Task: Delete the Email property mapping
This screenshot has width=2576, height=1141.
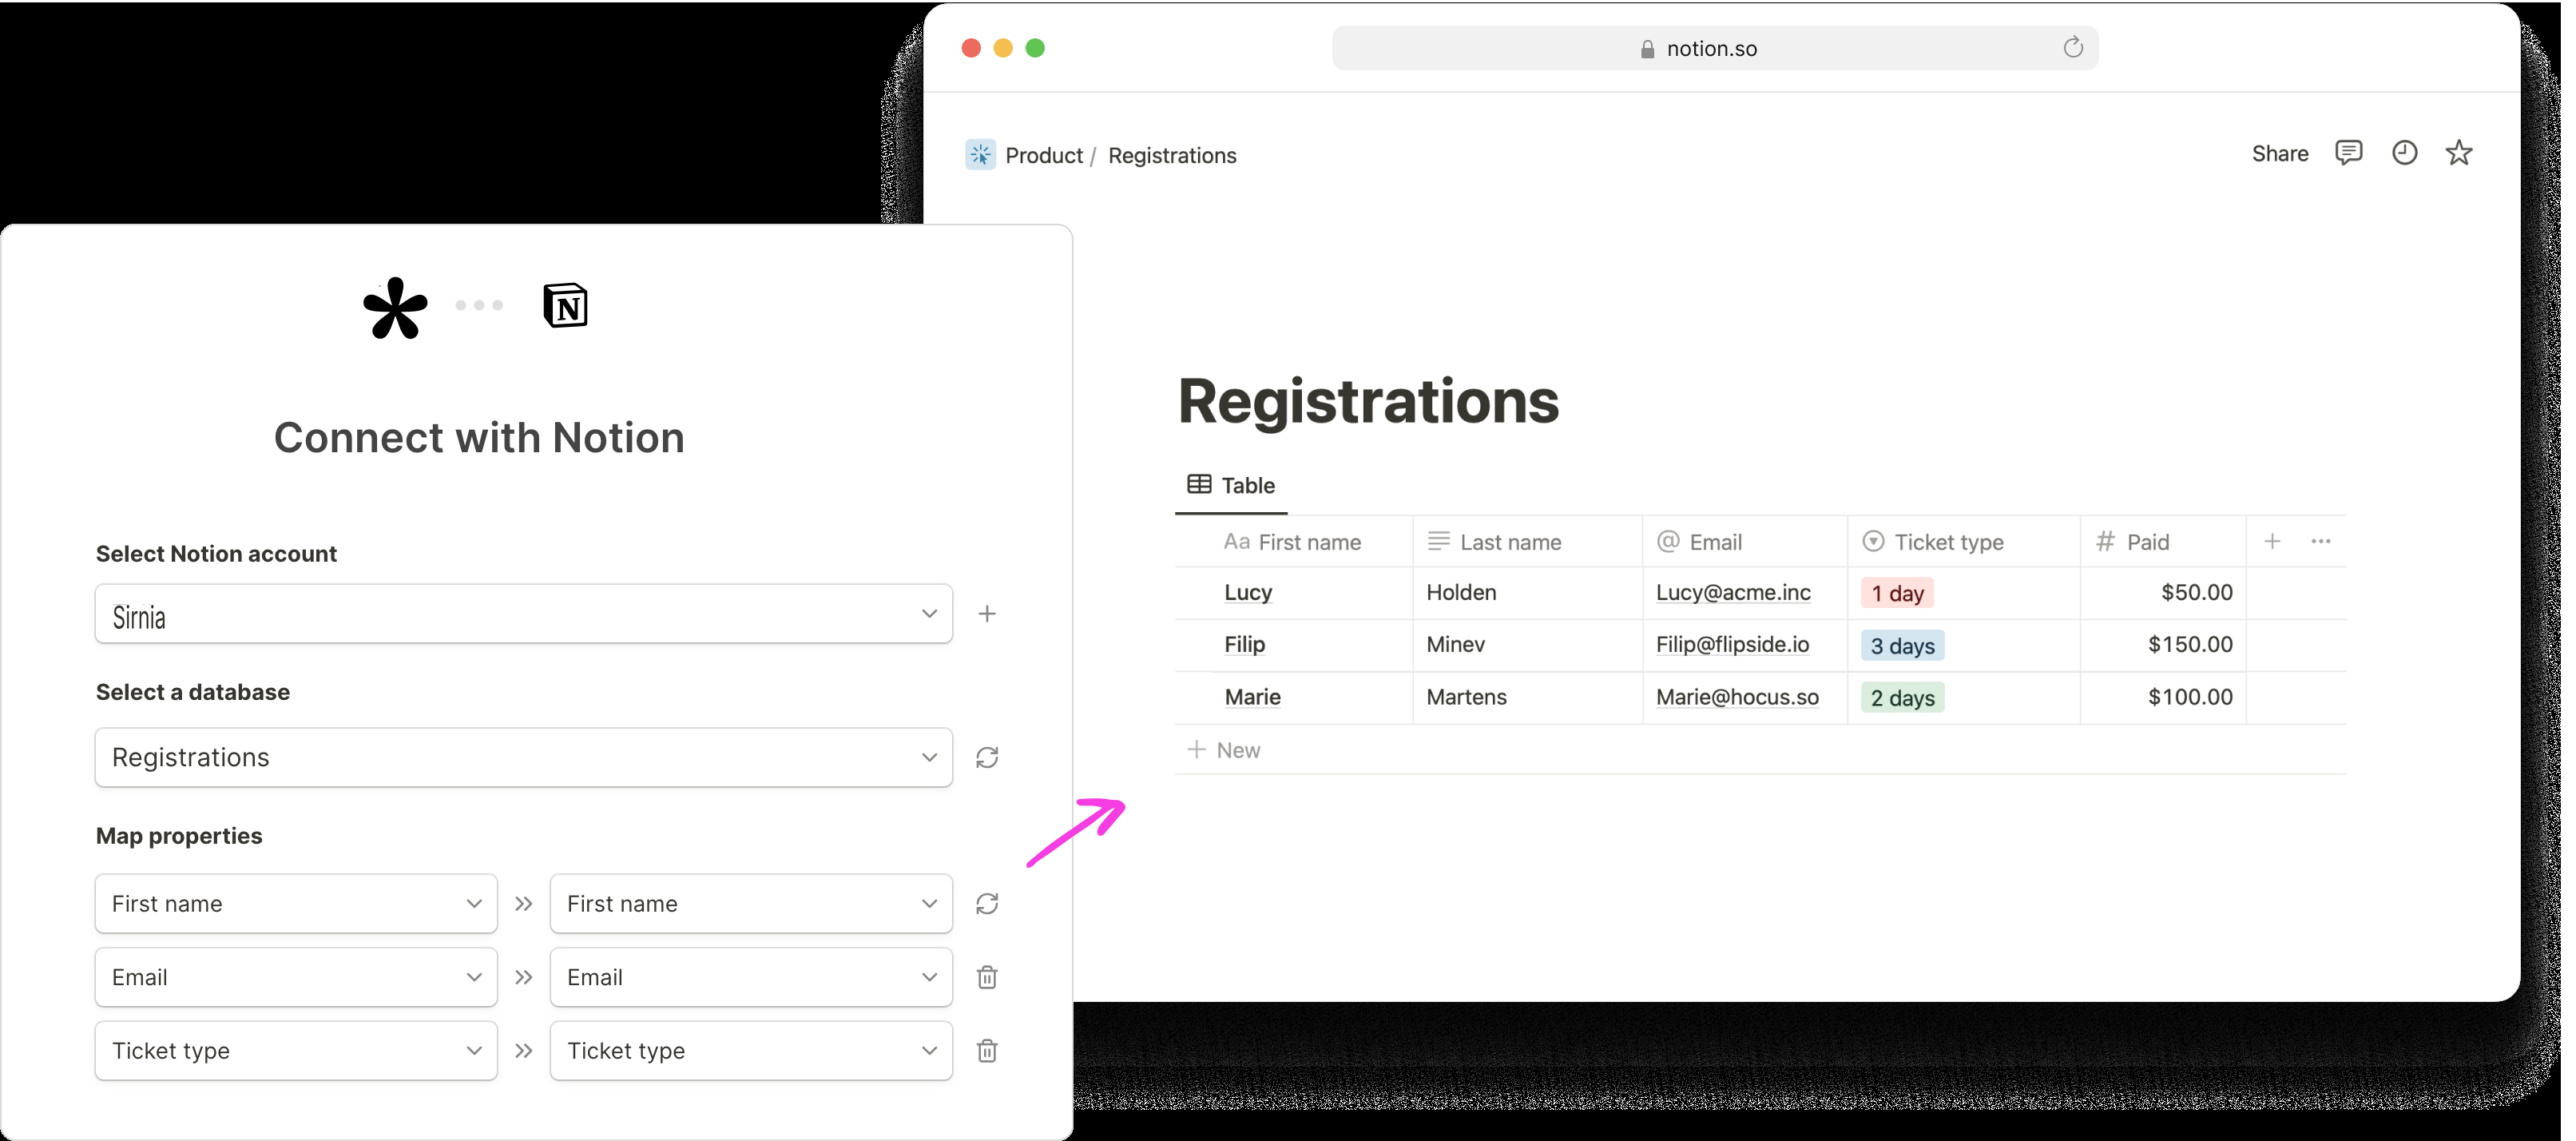Action: (987, 977)
